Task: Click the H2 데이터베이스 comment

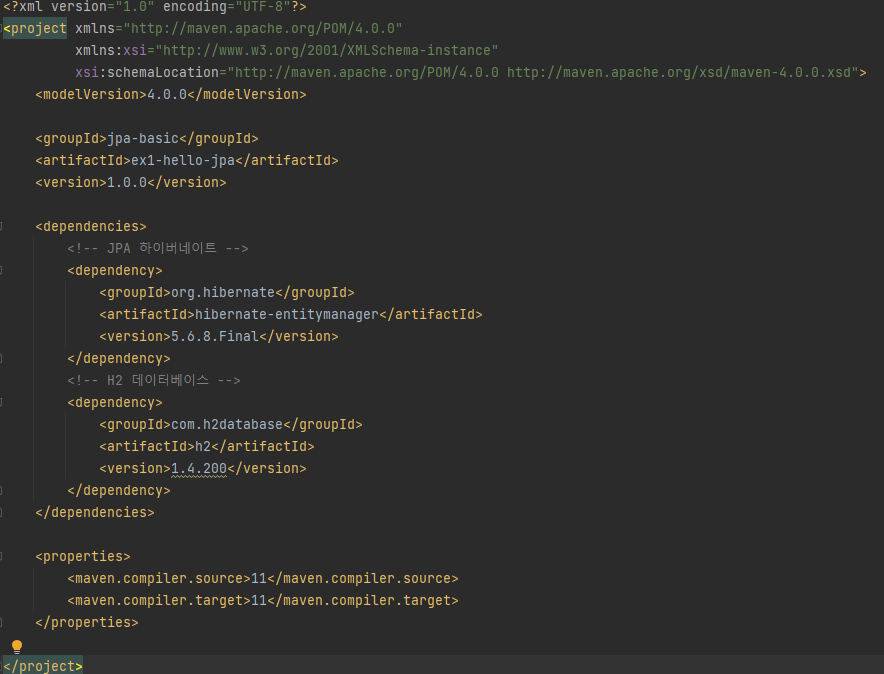Action: point(154,380)
